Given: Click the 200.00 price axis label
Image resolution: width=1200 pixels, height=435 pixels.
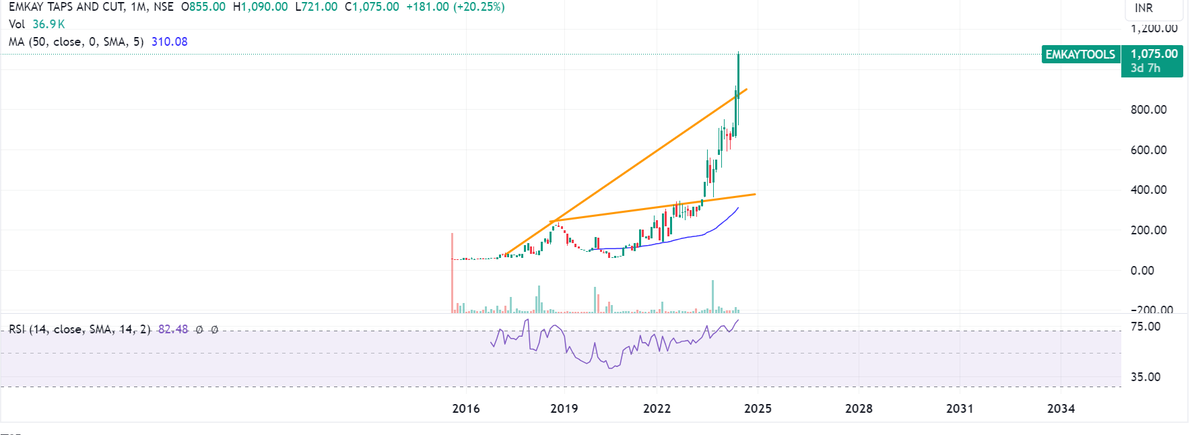Looking at the screenshot, I should (1149, 230).
